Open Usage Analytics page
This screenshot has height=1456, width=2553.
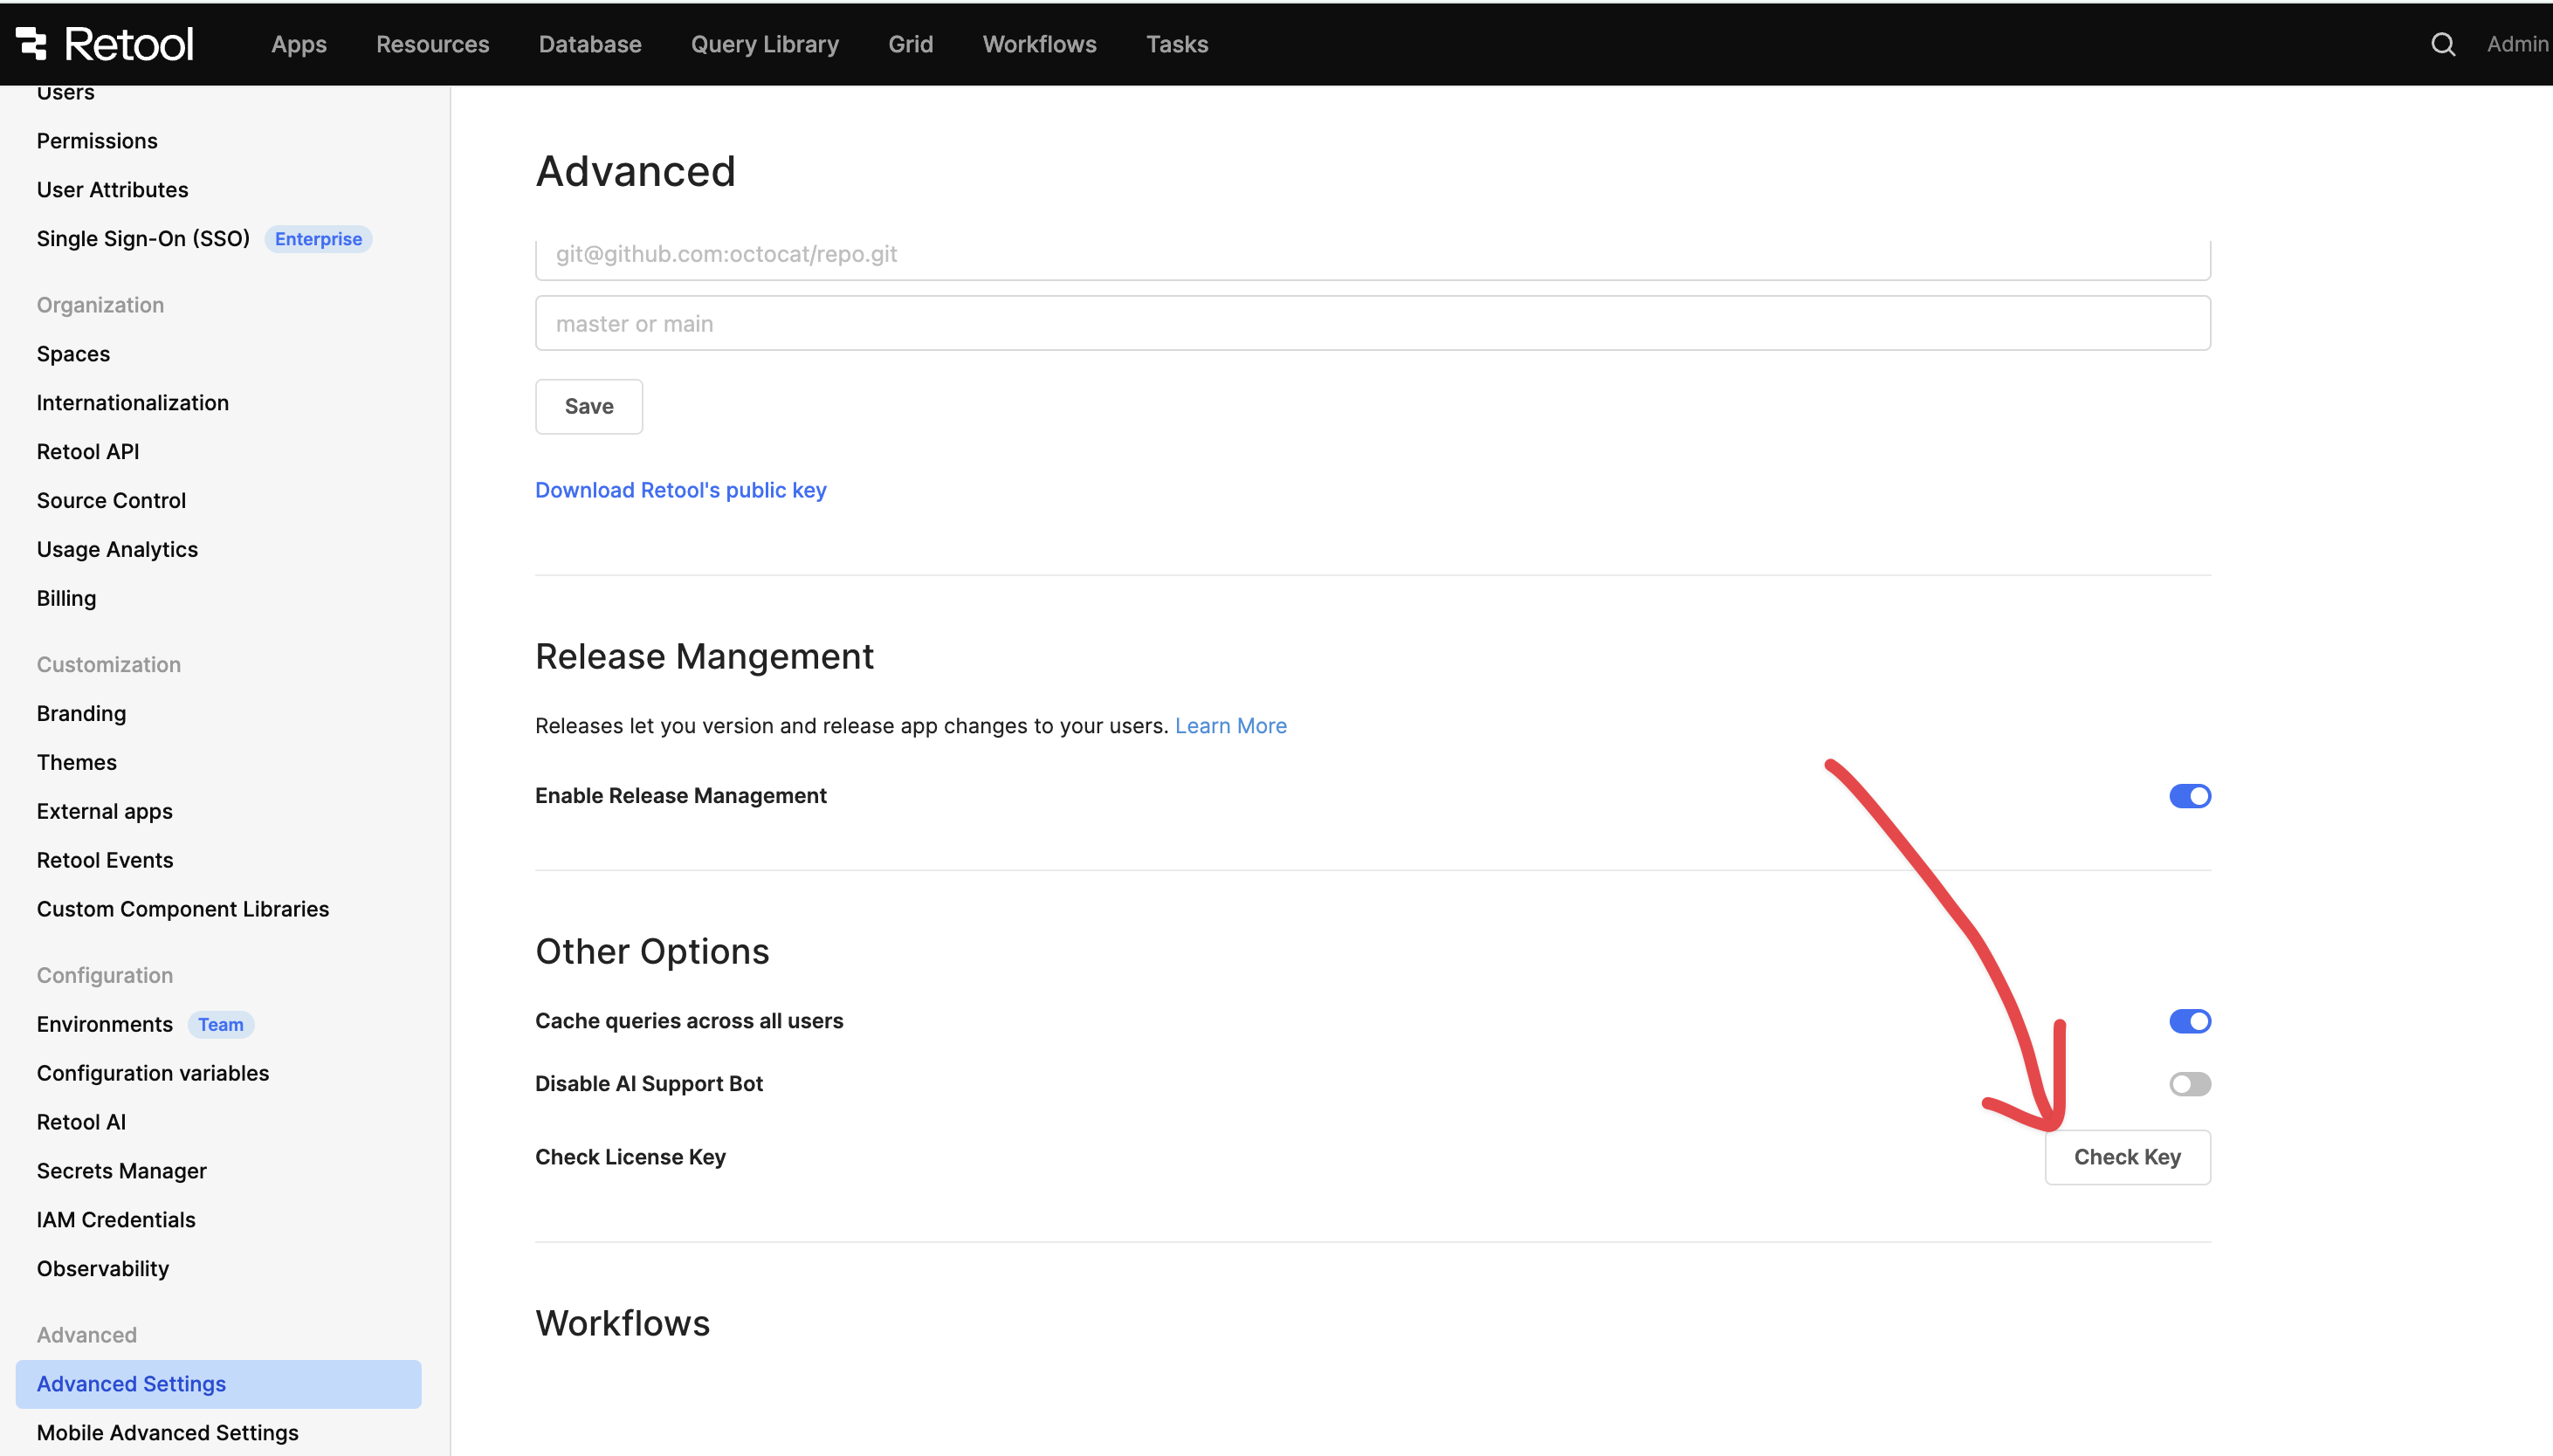117,550
